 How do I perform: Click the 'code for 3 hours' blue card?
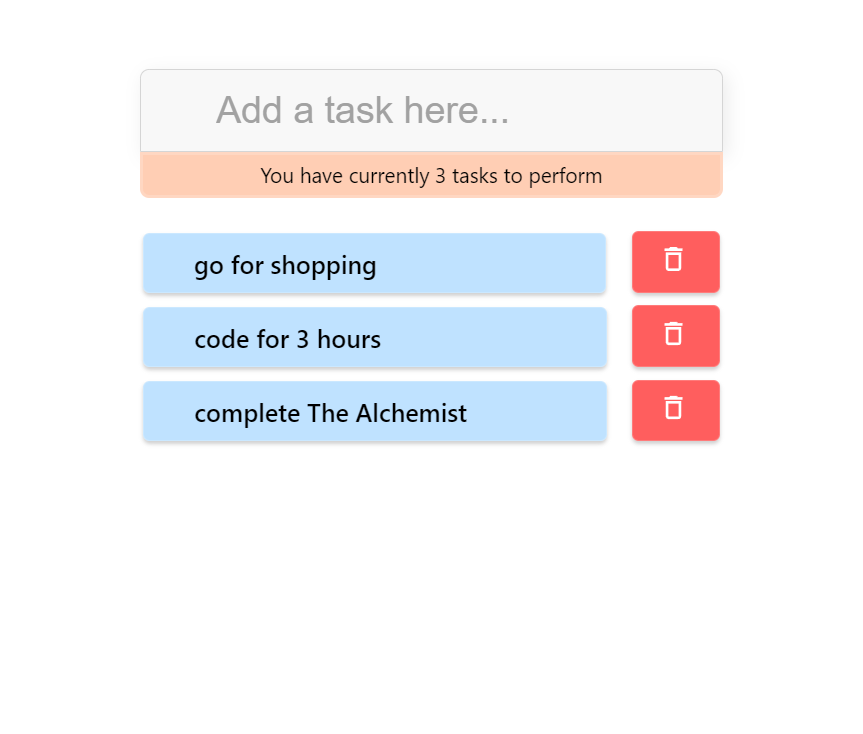375,337
